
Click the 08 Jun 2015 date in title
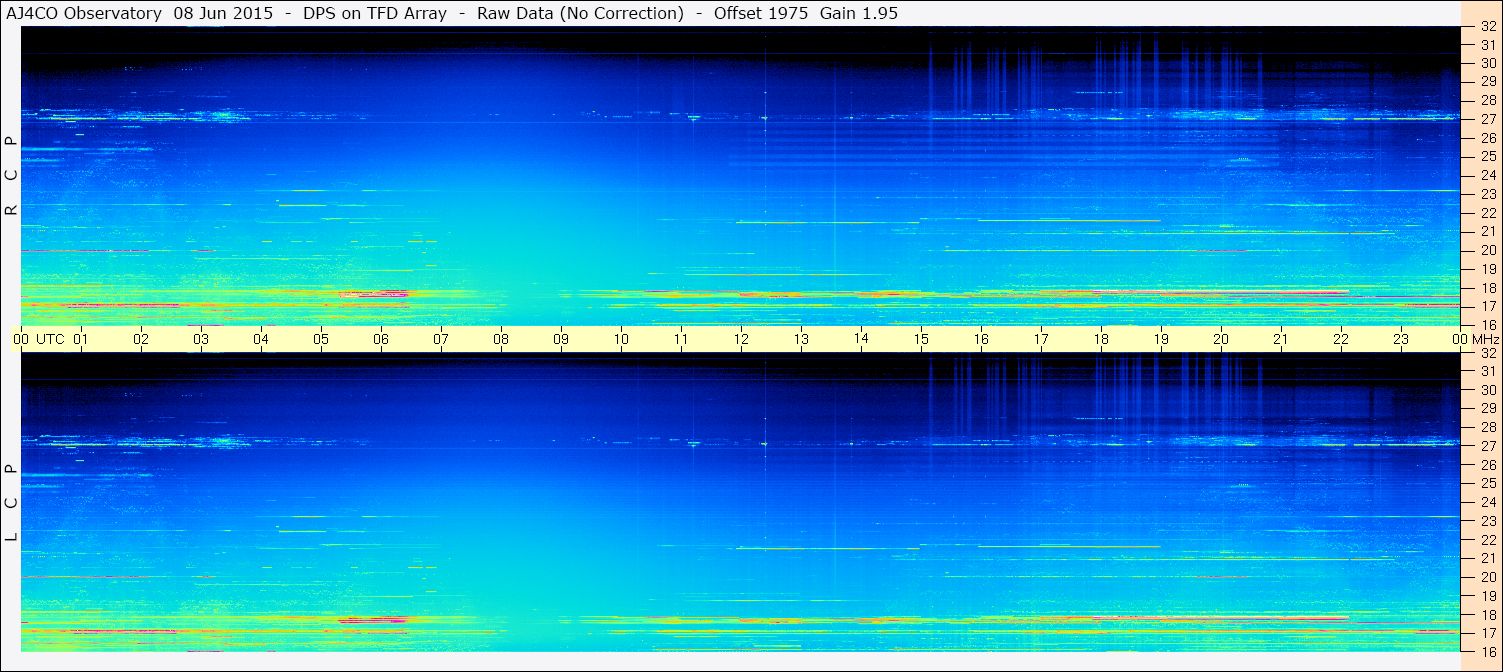pyautogui.click(x=223, y=13)
